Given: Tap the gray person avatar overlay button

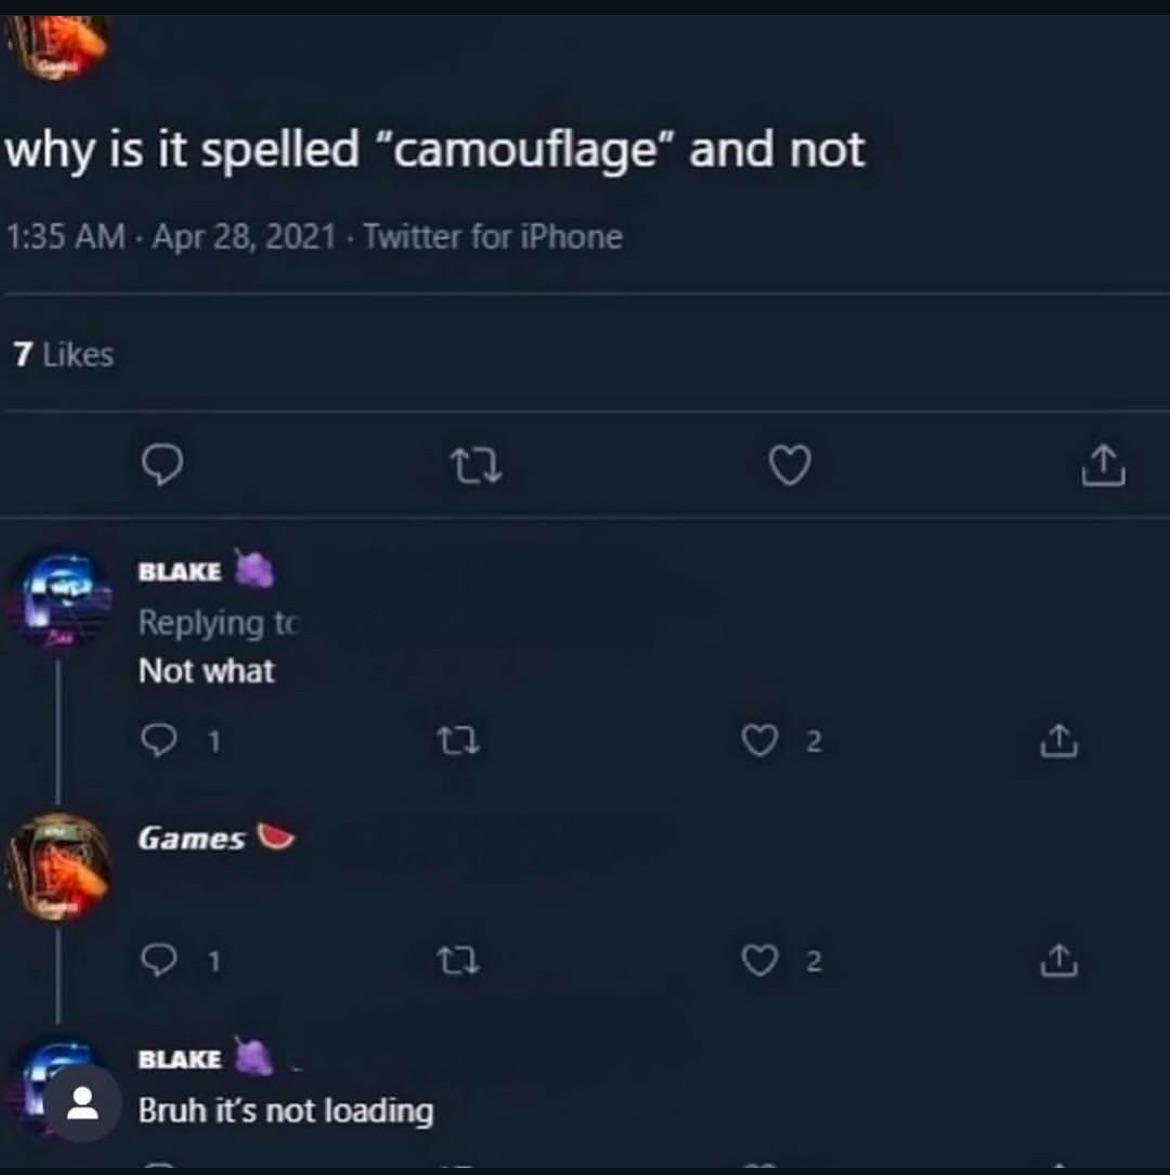Looking at the screenshot, I should coord(83,1103).
